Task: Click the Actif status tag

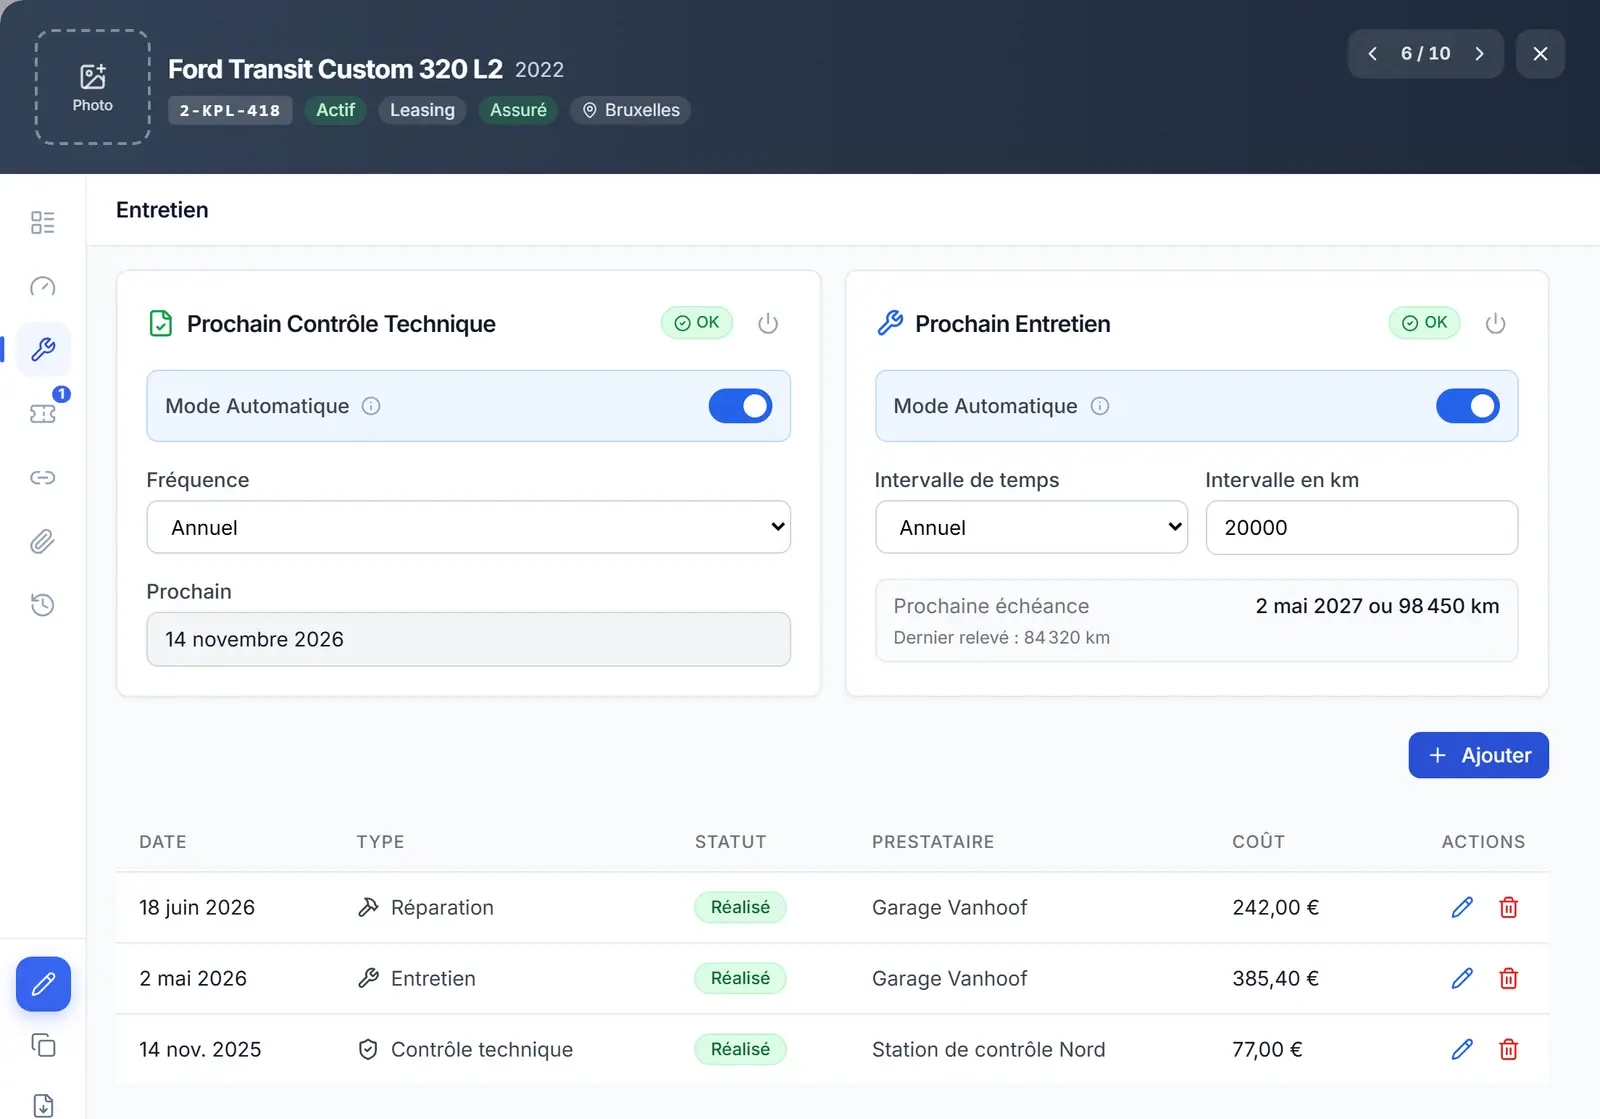Action: (x=335, y=110)
